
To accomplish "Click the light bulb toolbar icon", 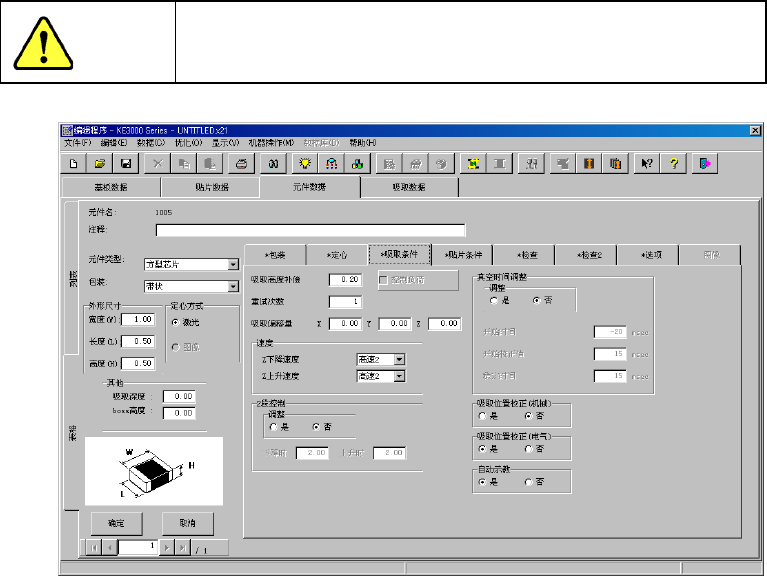I will pyautogui.click(x=306, y=163).
